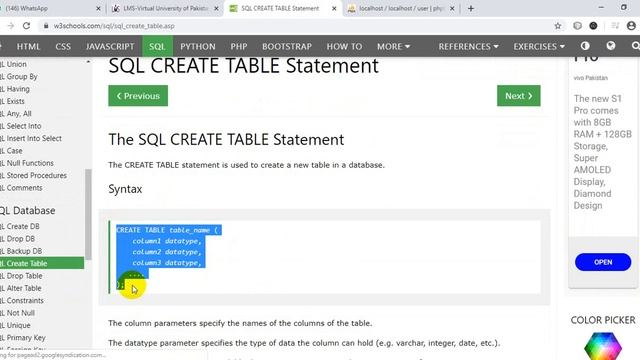Screen dimensions: 640x360
Task: Open SQL Drop DB in the sidebar
Action: pos(41,238)
